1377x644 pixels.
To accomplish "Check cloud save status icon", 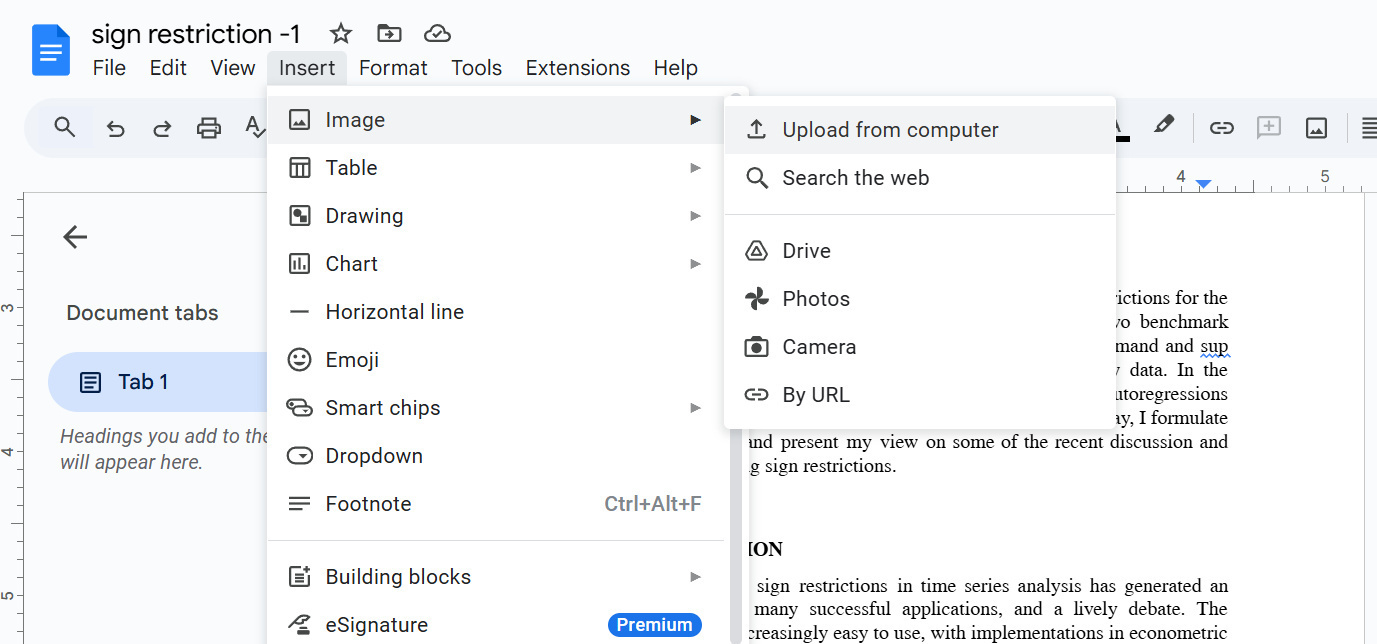I will pyautogui.click(x=437, y=34).
